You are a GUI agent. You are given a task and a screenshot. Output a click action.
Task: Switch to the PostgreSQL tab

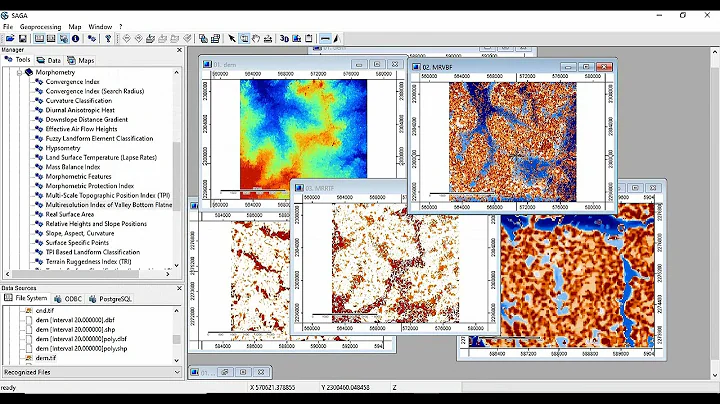110,299
